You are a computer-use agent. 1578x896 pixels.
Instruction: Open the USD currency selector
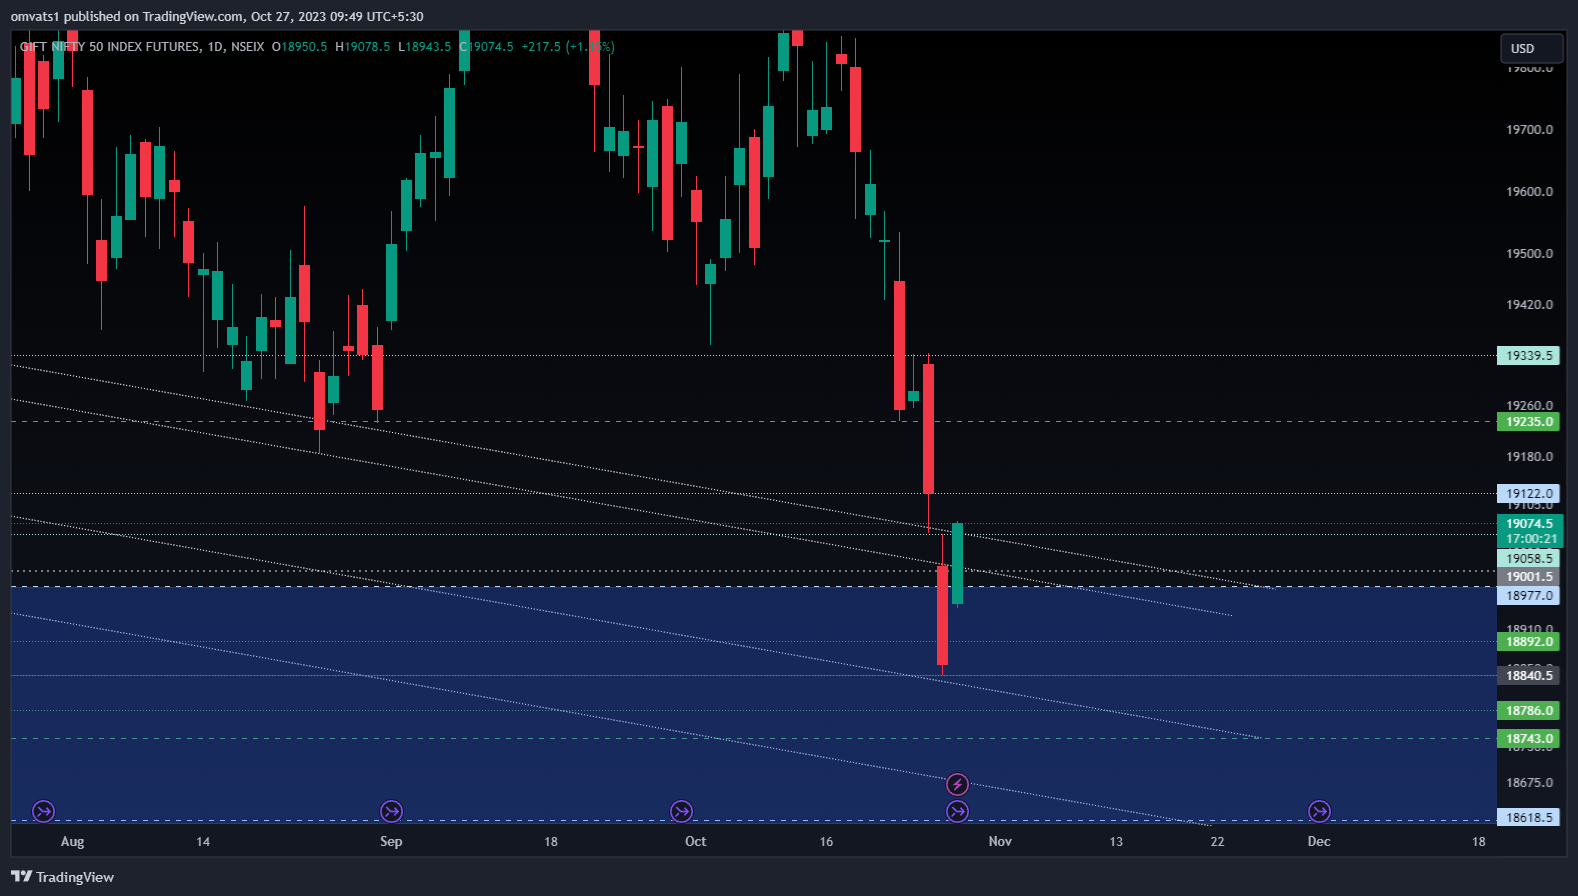(1531, 48)
